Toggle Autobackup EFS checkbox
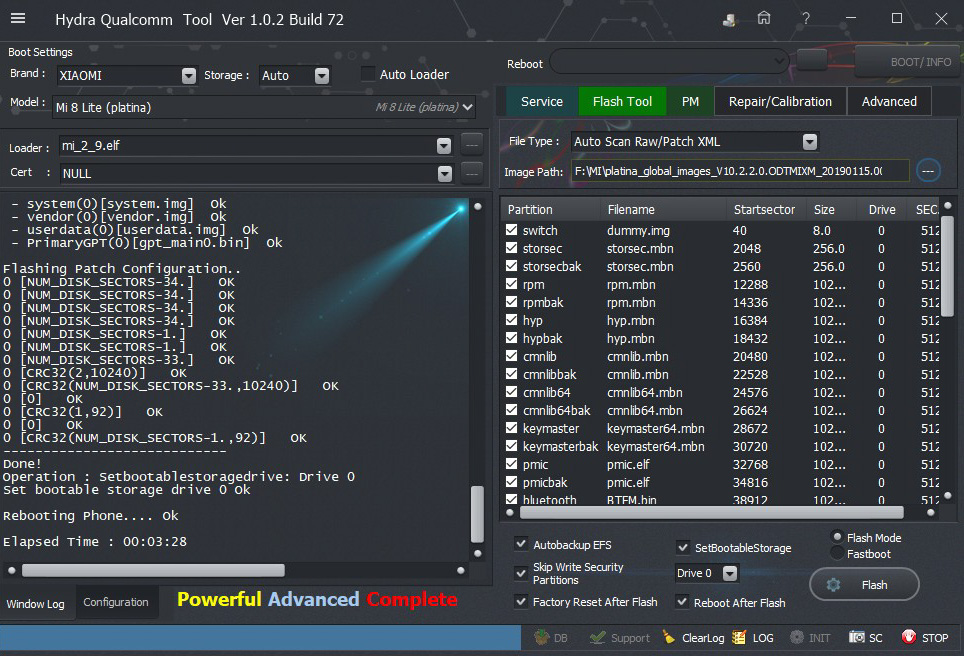 coord(521,544)
